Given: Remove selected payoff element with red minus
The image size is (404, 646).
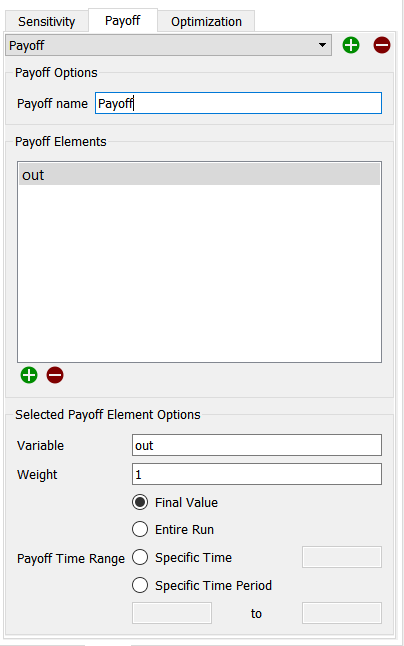Looking at the screenshot, I should tap(55, 375).
